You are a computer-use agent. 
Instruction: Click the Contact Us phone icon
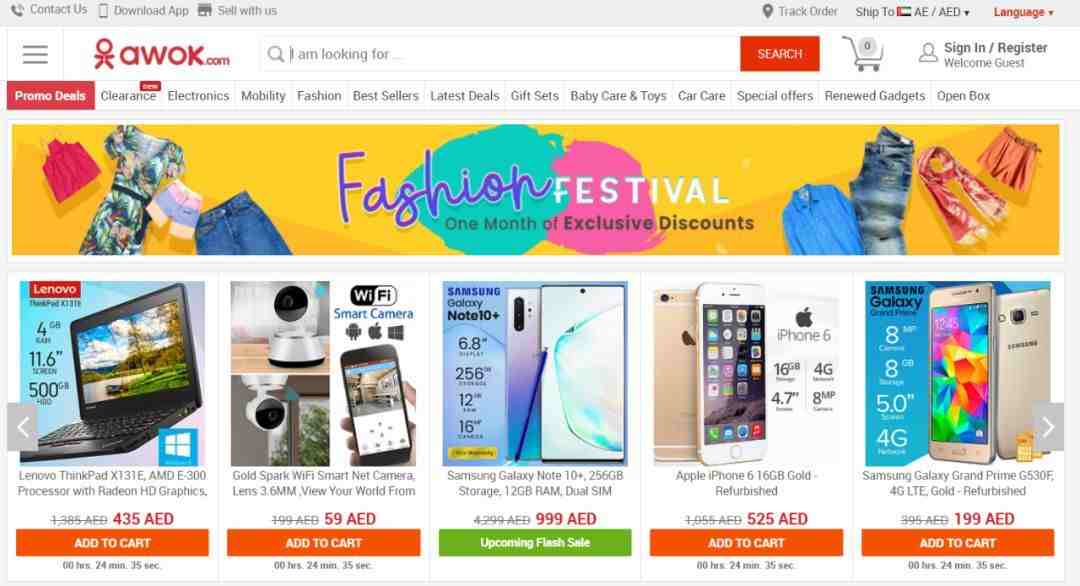(17, 10)
